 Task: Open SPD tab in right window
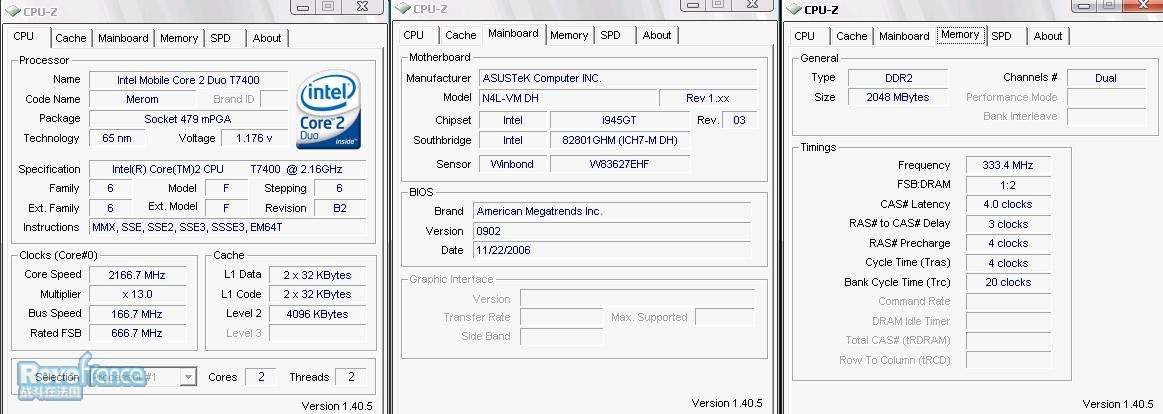point(1001,36)
